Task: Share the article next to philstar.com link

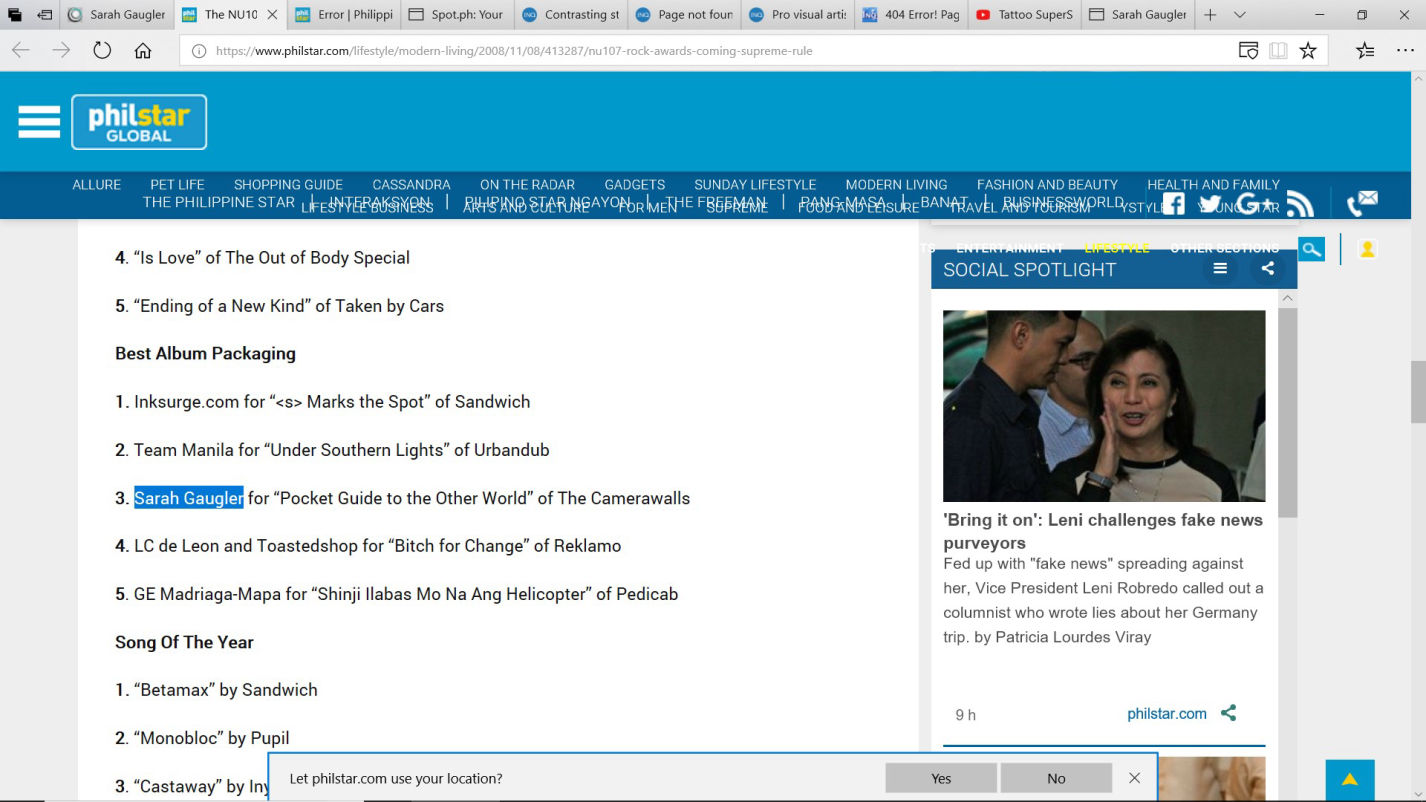Action: [1229, 713]
